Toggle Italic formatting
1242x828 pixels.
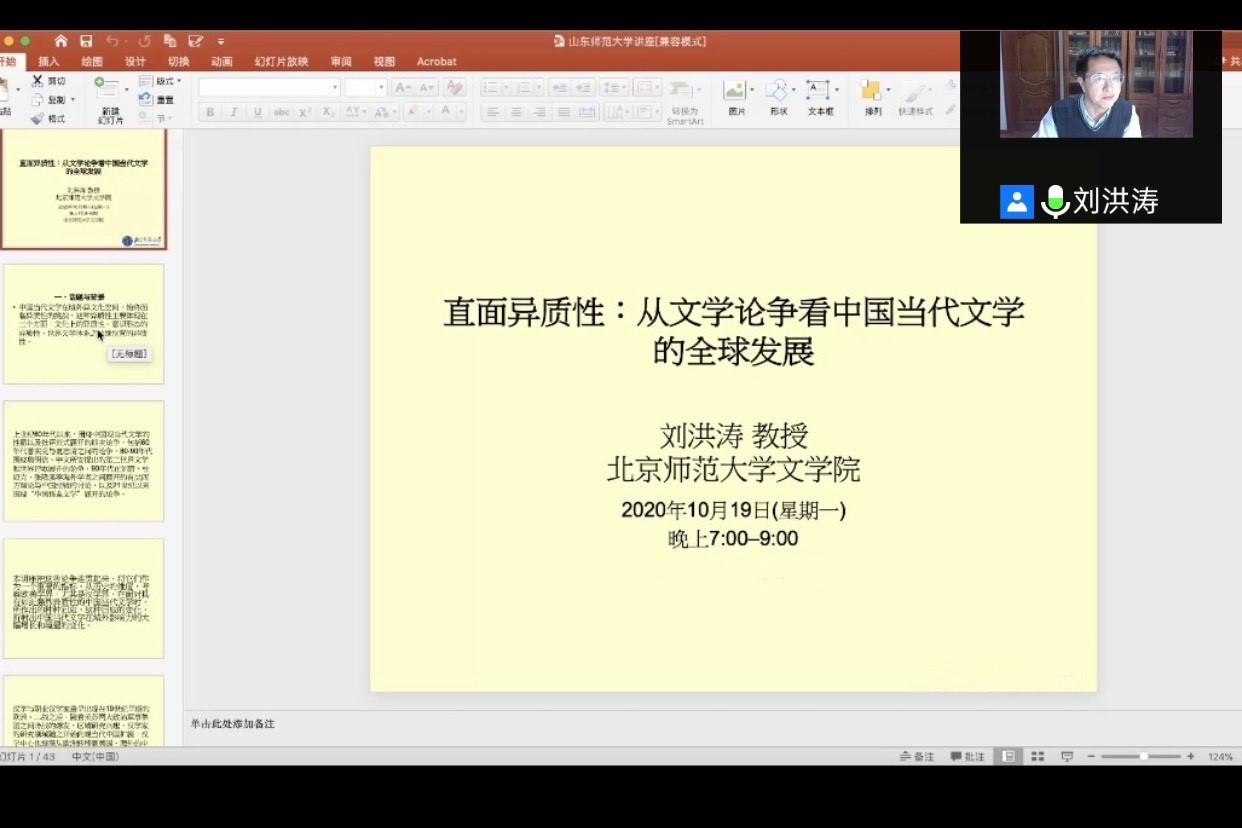pyautogui.click(x=234, y=112)
